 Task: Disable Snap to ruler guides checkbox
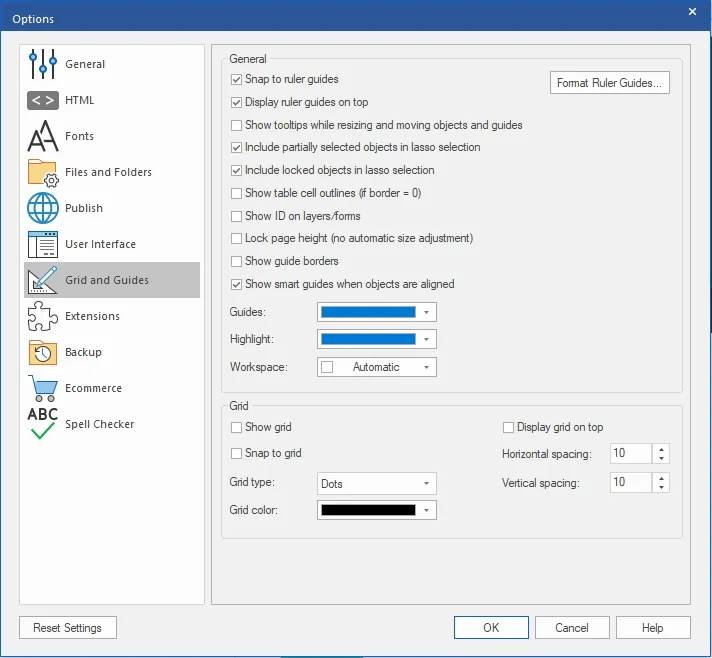coord(236,79)
